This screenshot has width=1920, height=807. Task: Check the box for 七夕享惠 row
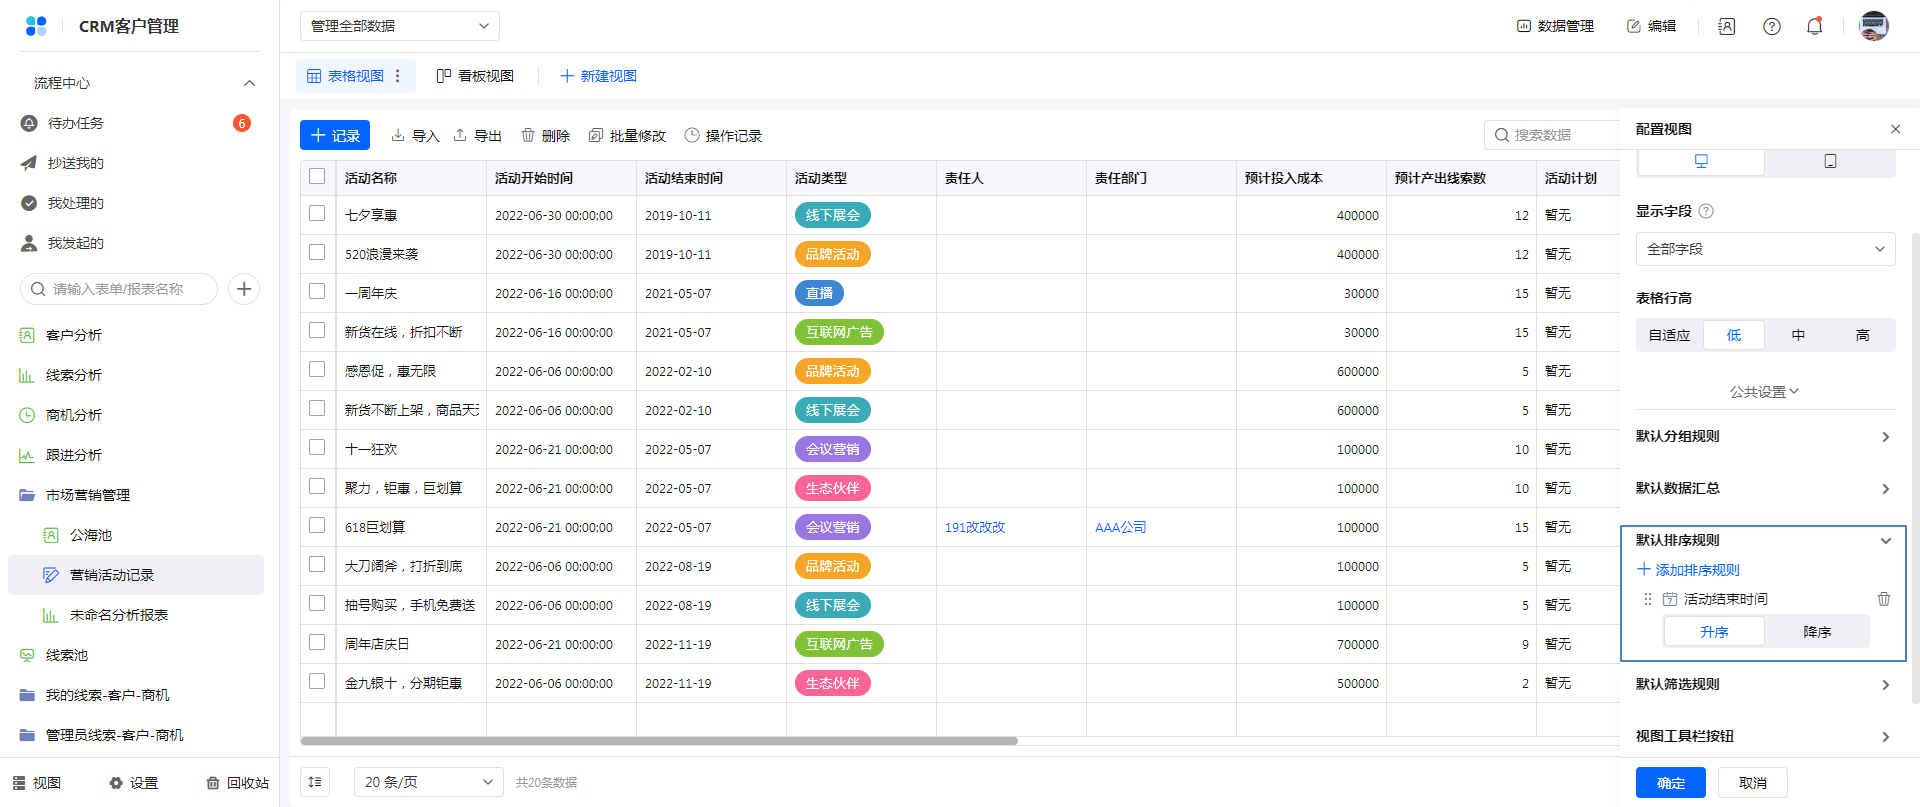[317, 214]
